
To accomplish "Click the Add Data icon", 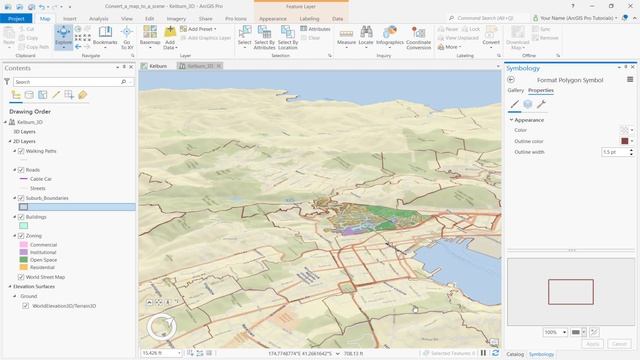I will click(x=170, y=32).
